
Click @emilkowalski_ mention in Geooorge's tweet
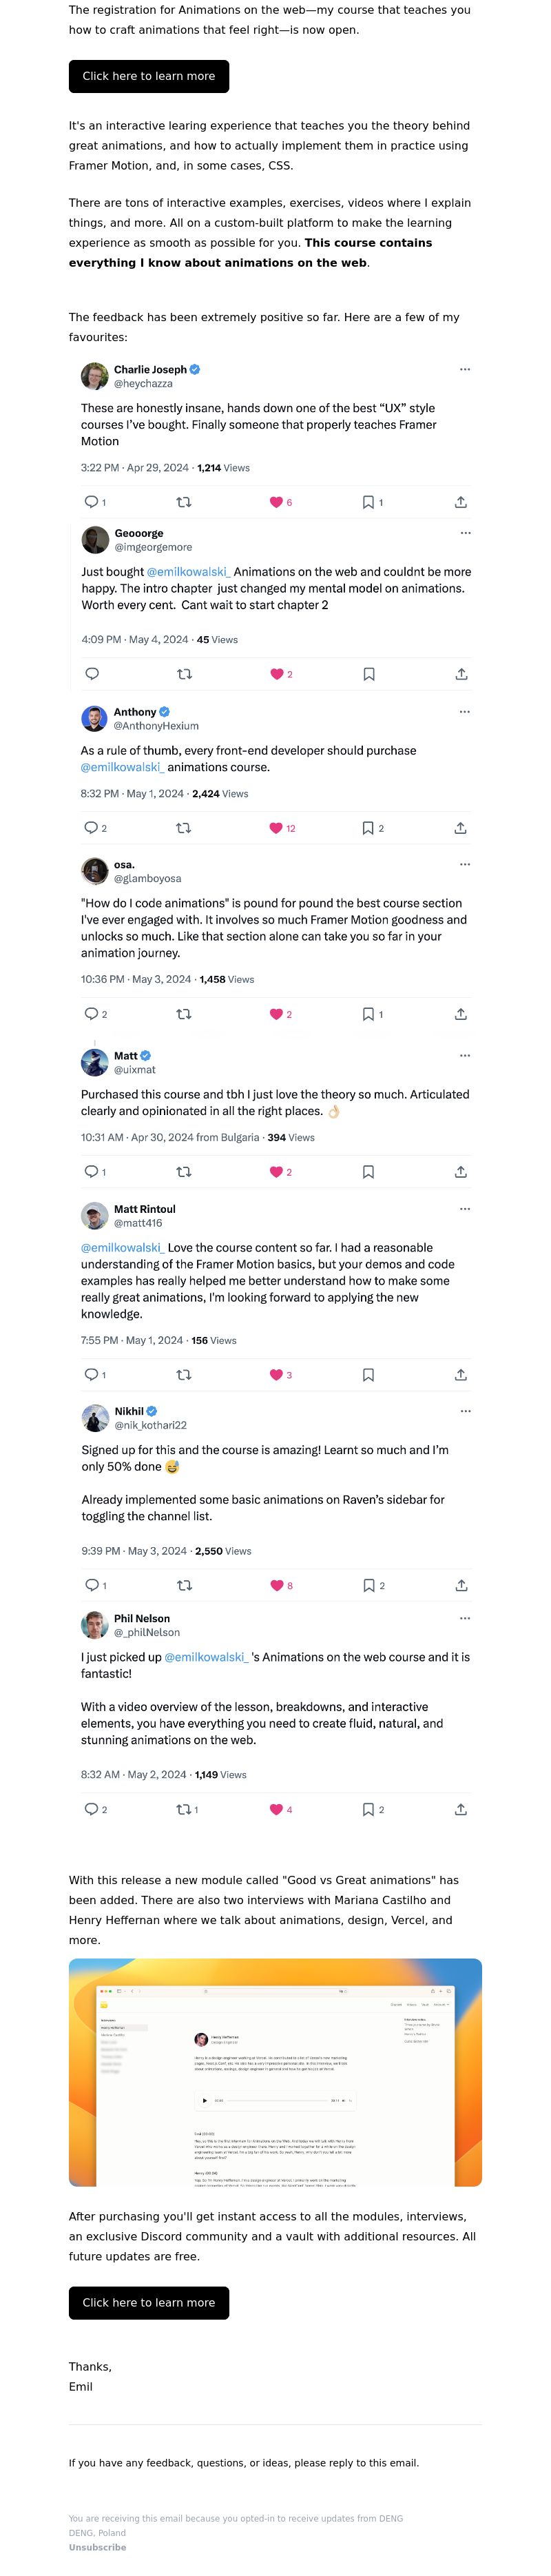point(188,572)
